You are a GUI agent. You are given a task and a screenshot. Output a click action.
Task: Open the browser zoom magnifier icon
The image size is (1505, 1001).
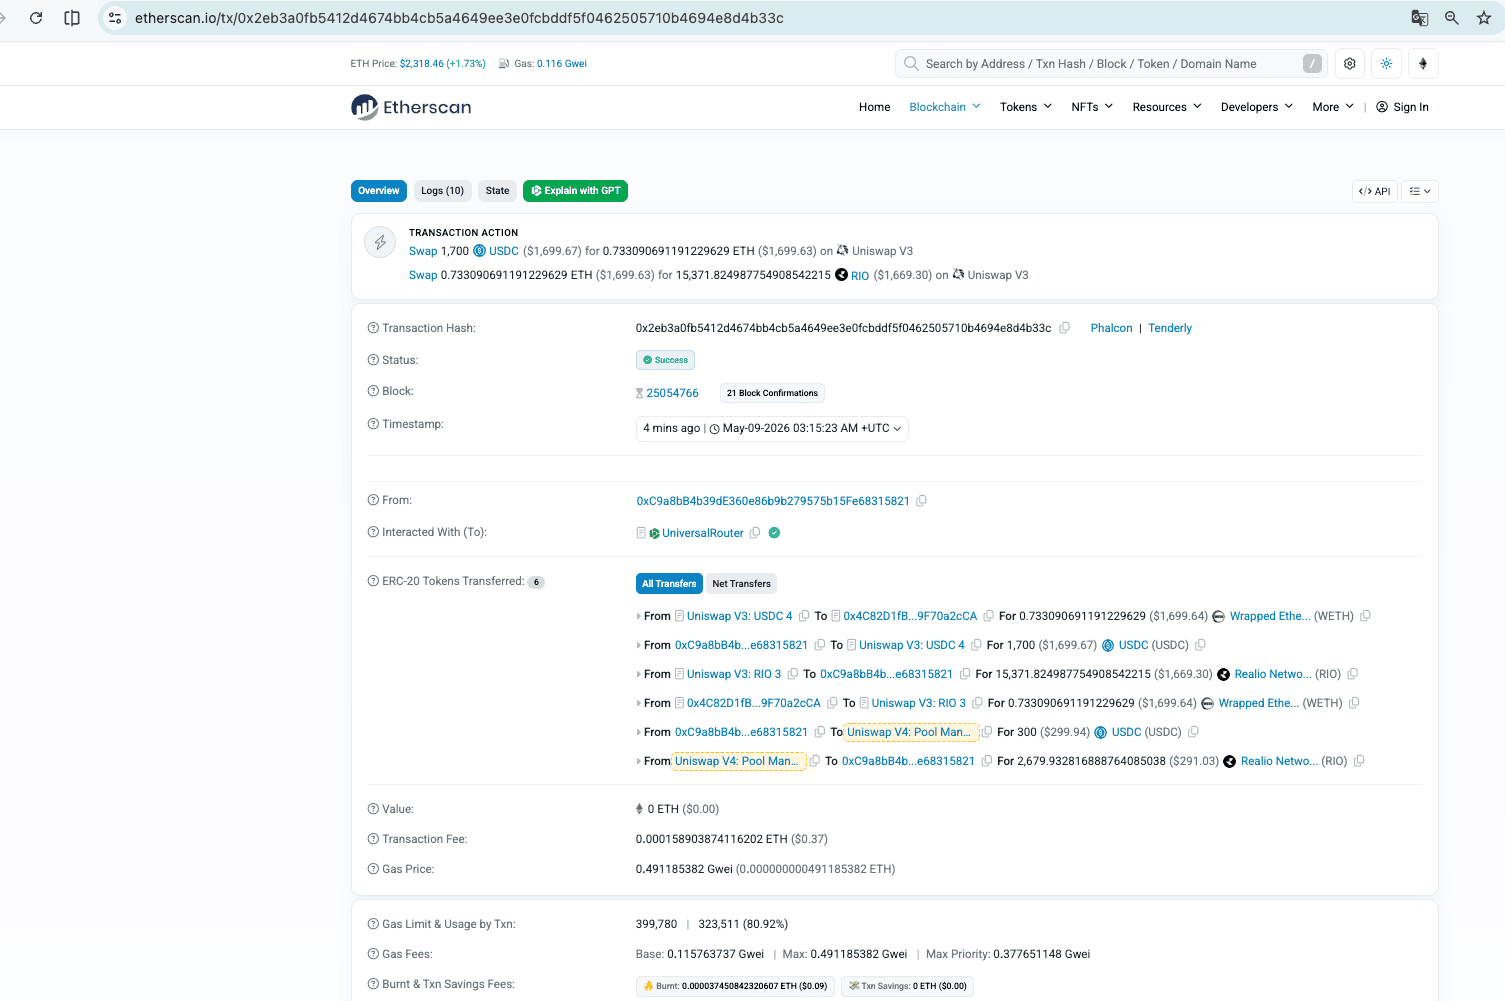tap(1452, 18)
